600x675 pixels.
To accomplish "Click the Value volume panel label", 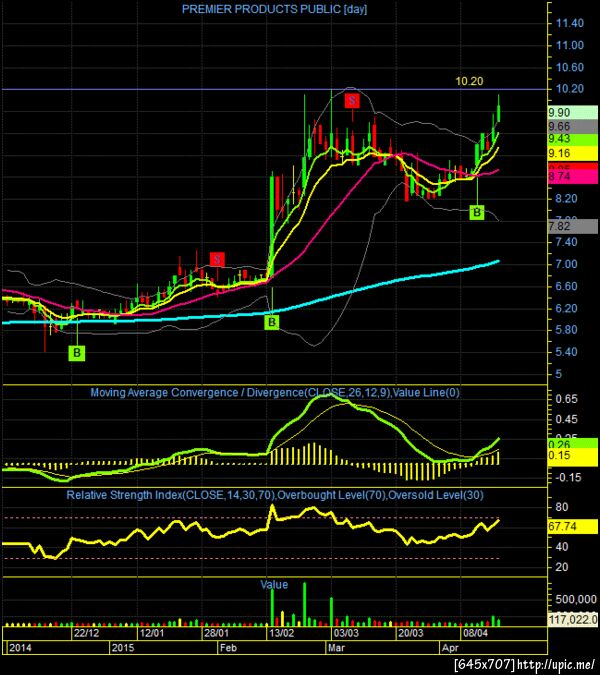I will 274,585.
